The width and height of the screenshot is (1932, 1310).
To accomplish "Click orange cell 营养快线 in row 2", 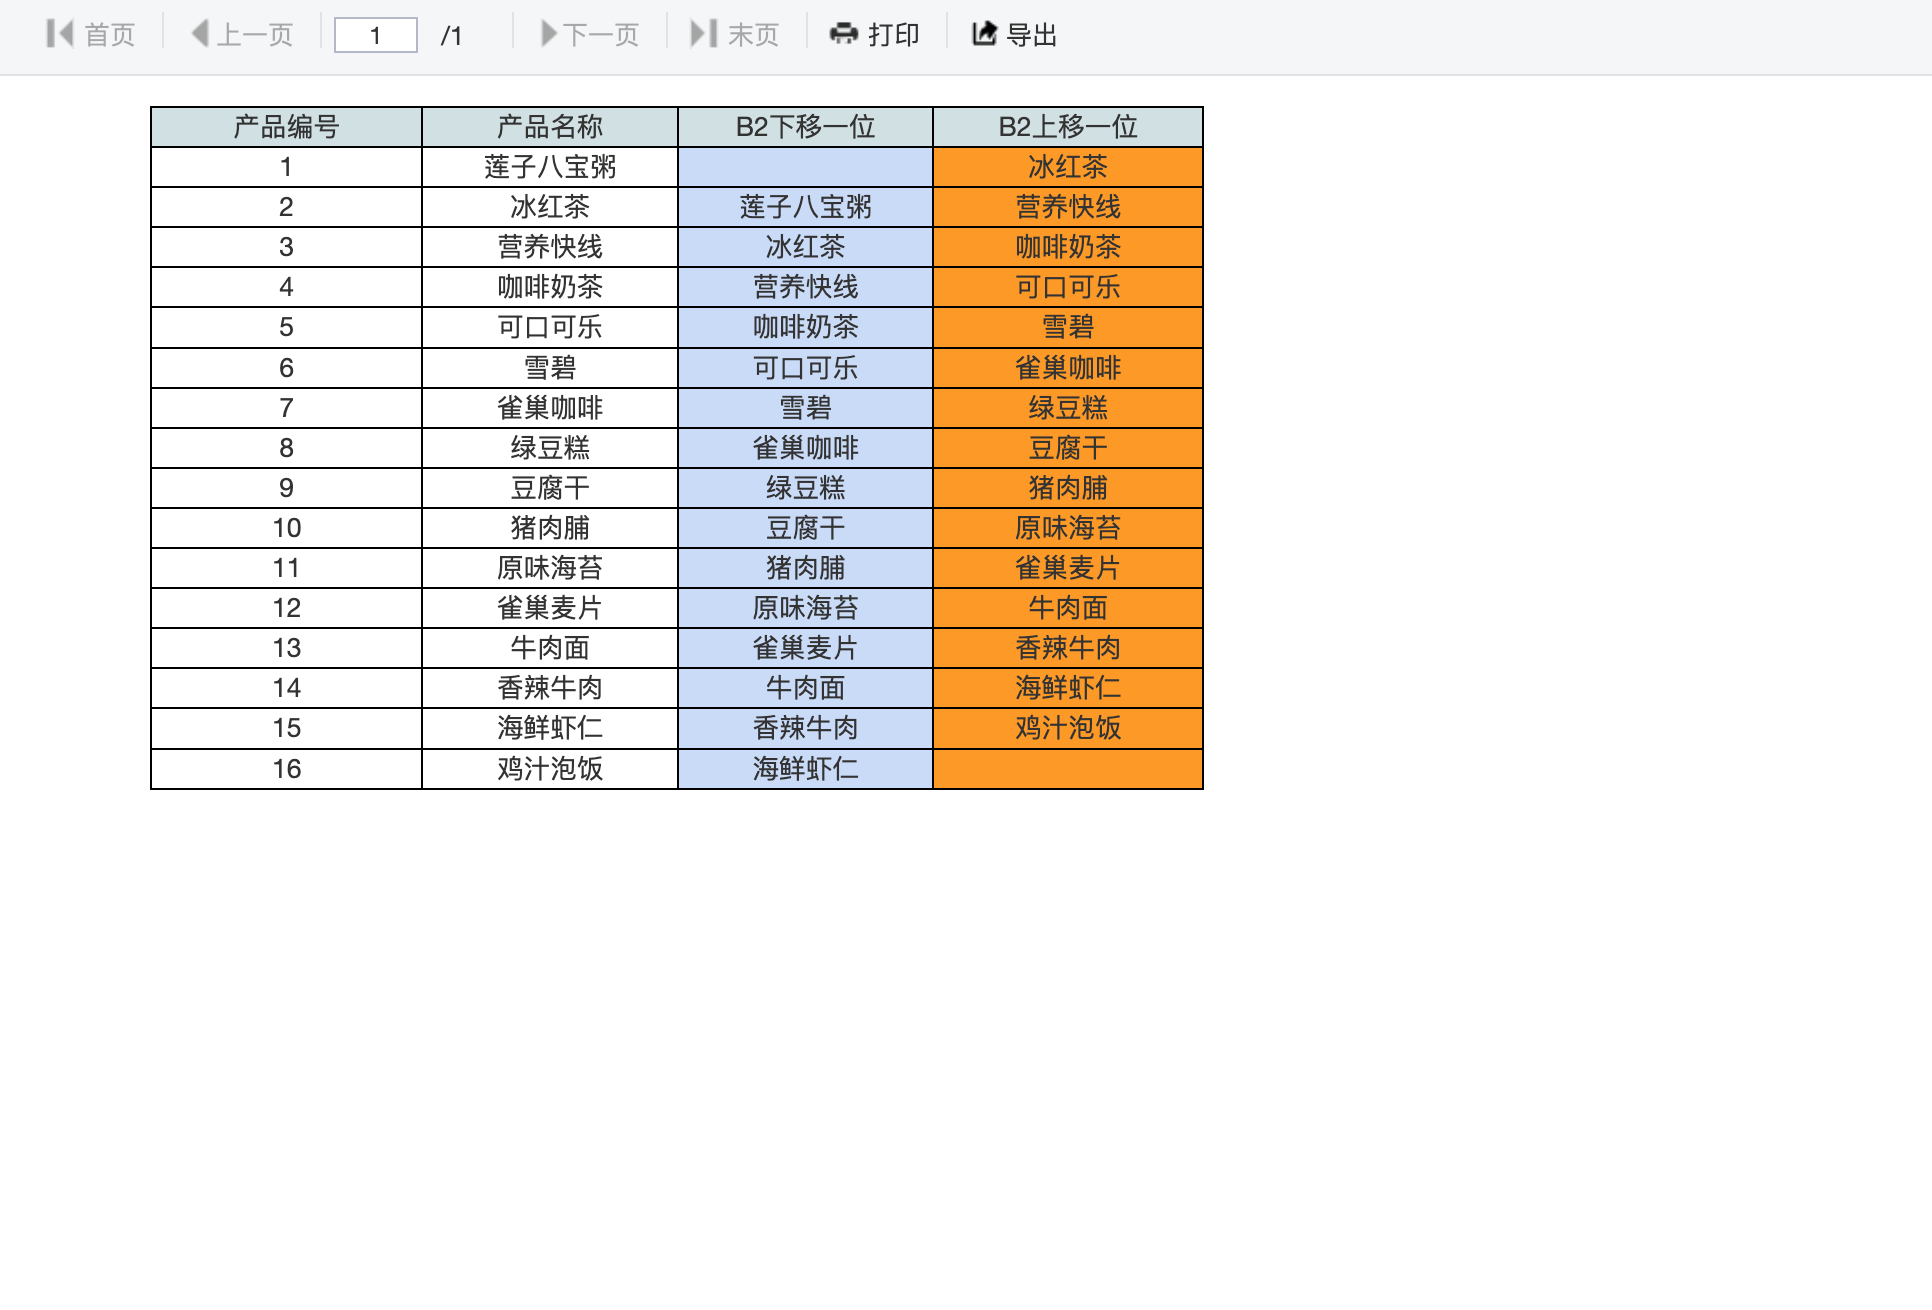I will [x=1068, y=207].
